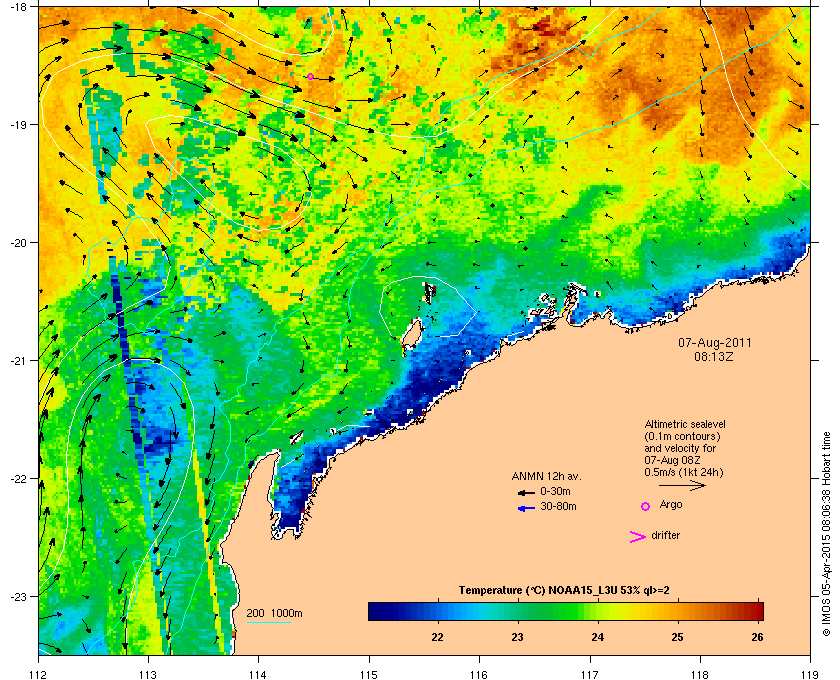The width and height of the screenshot is (840, 680).
Task: Click the latitude axis label -21
Action: click(19, 361)
